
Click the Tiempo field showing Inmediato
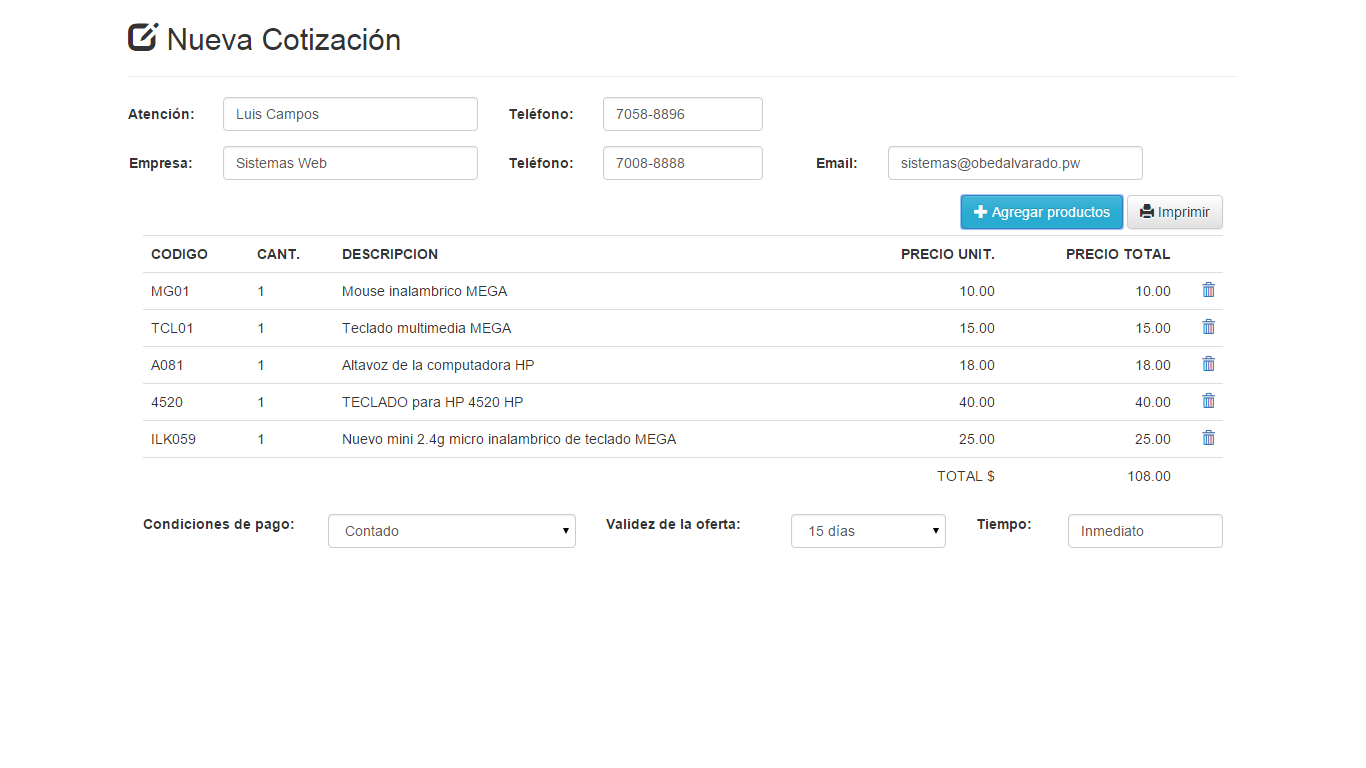tap(1144, 531)
